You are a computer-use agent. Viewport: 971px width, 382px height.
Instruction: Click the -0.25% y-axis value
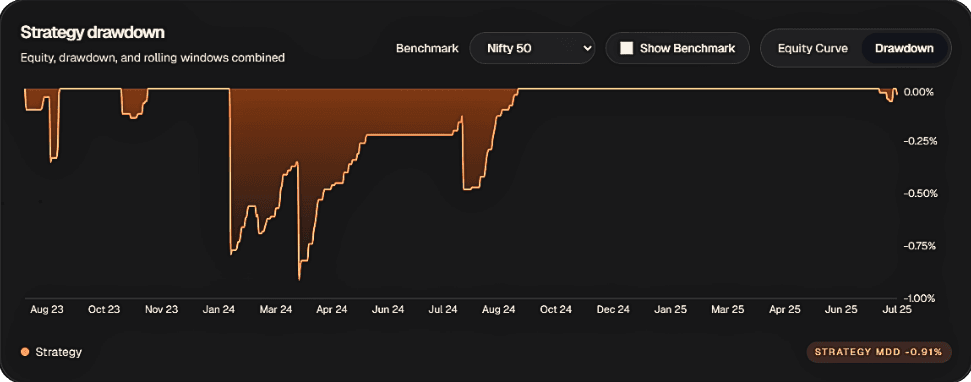click(x=919, y=141)
